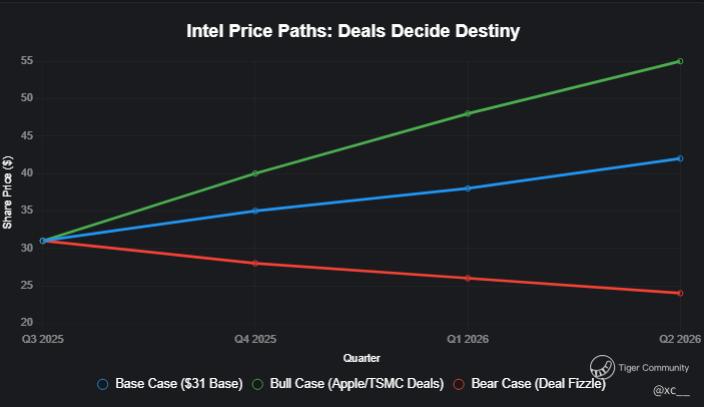
Task: Toggle the Base Case legend entry
Action: [x=170, y=384]
